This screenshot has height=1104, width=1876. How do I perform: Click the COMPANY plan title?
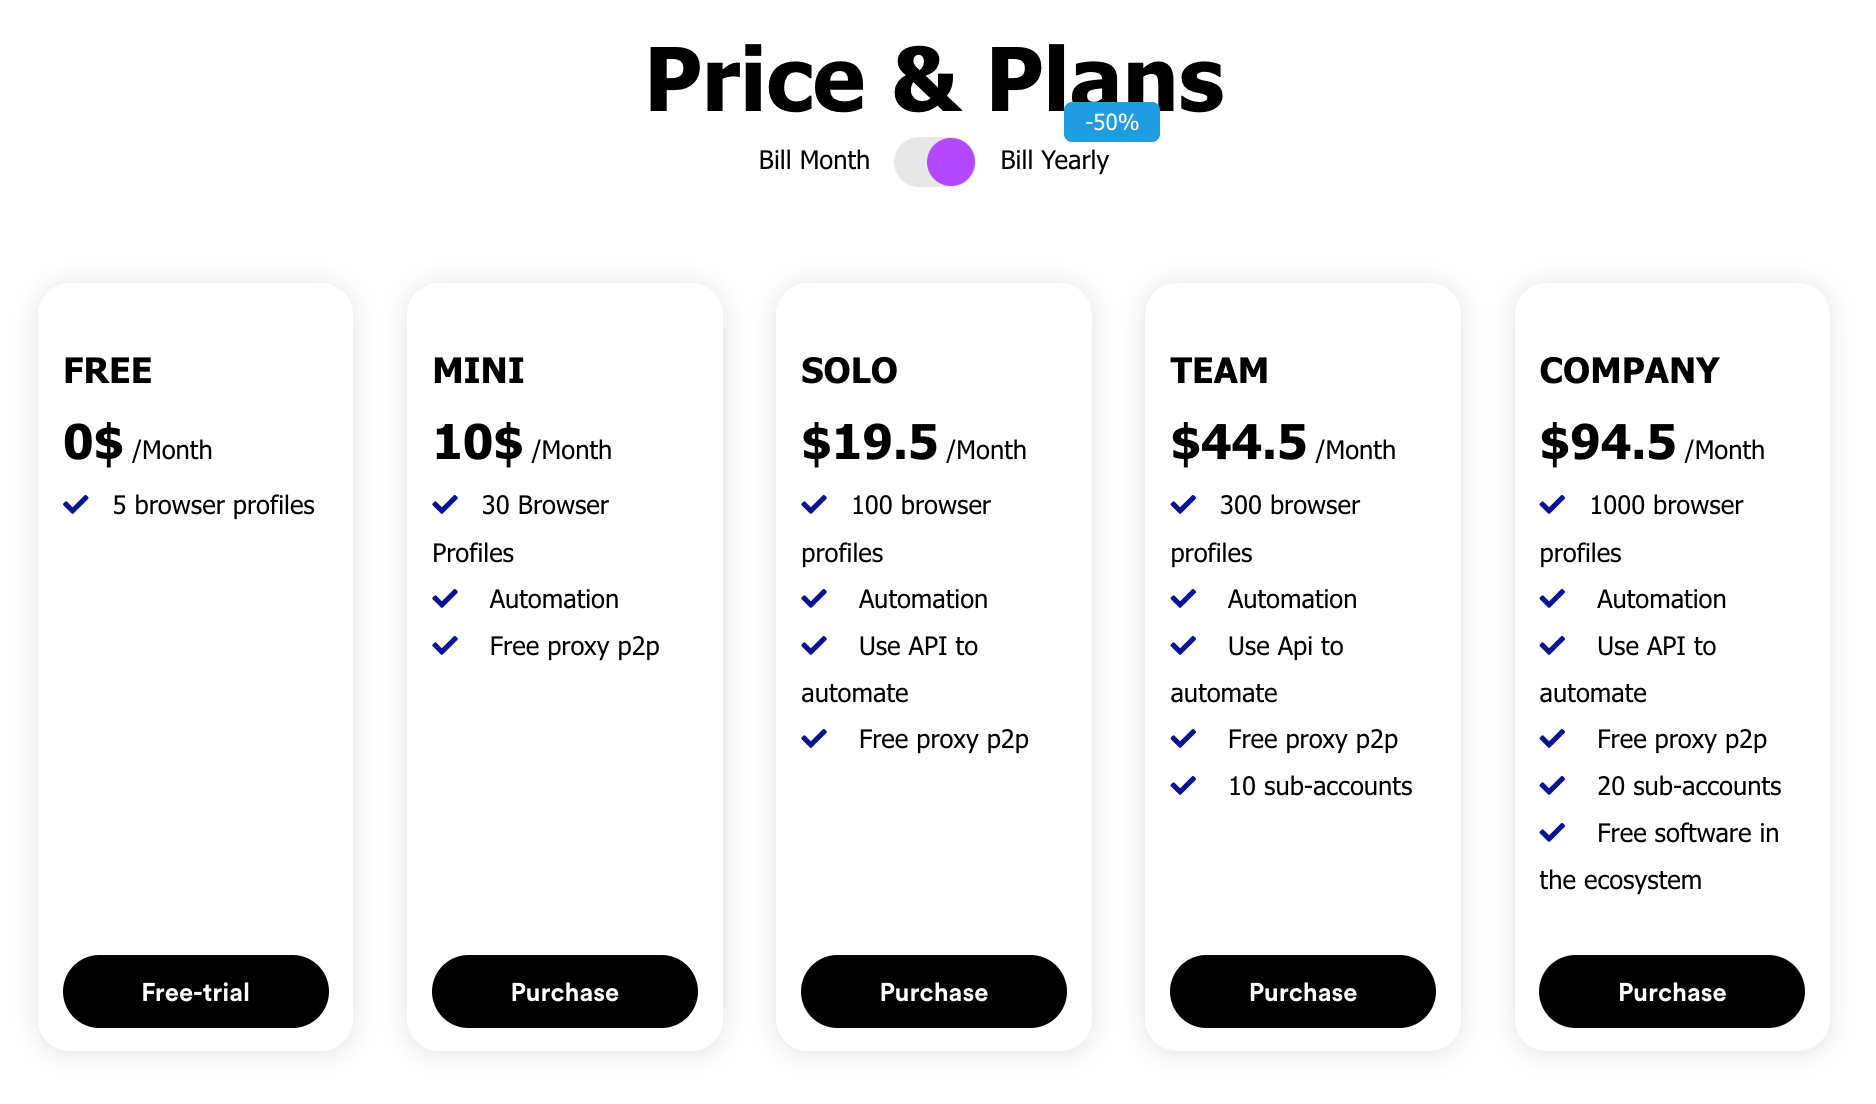tap(1629, 371)
